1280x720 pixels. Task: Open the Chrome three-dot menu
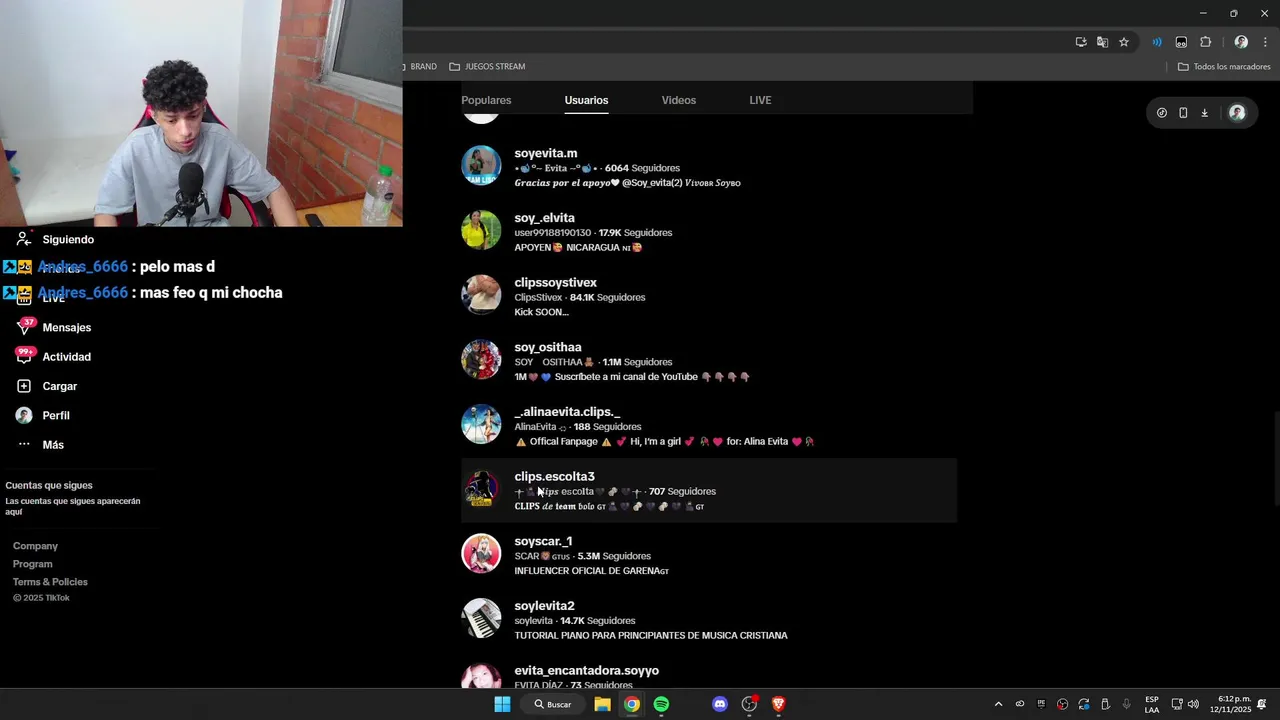1265,42
